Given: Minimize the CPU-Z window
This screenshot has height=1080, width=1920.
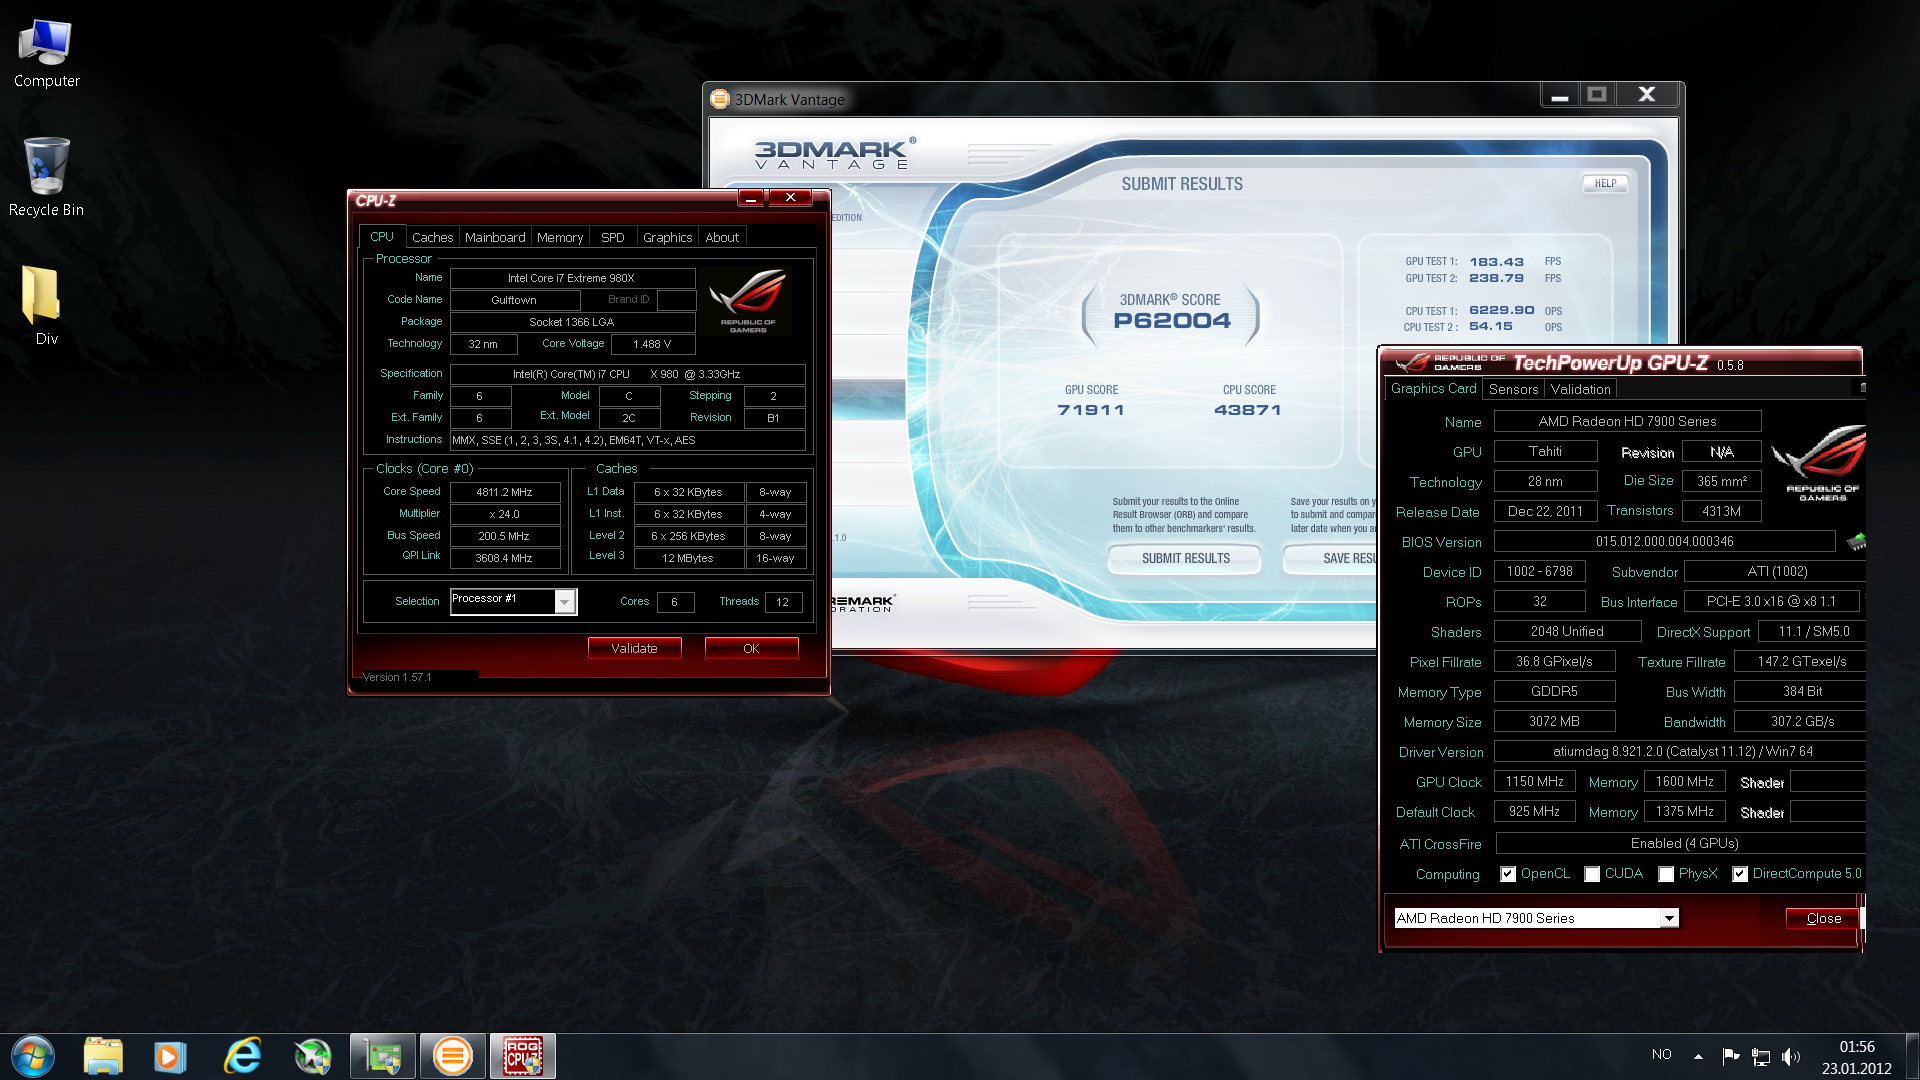Looking at the screenshot, I should (x=751, y=198).
